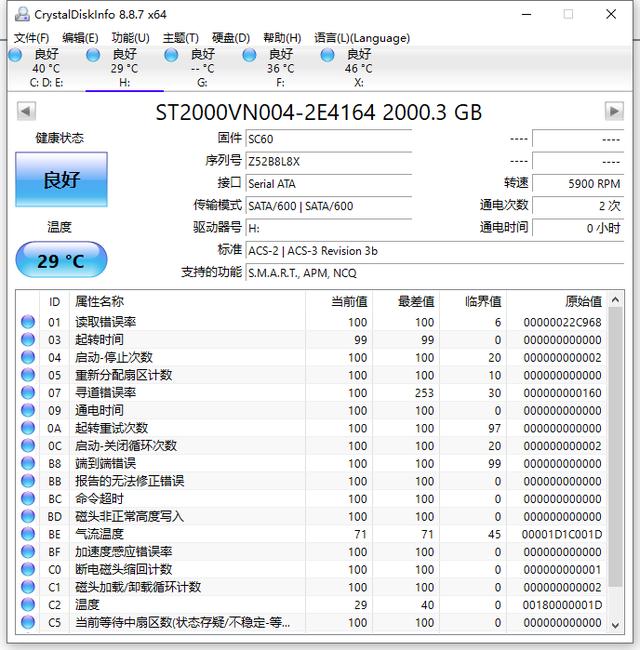Click status orb for attribute B8 端到端错误
640x650 pixels.
[x=28, y=463]
